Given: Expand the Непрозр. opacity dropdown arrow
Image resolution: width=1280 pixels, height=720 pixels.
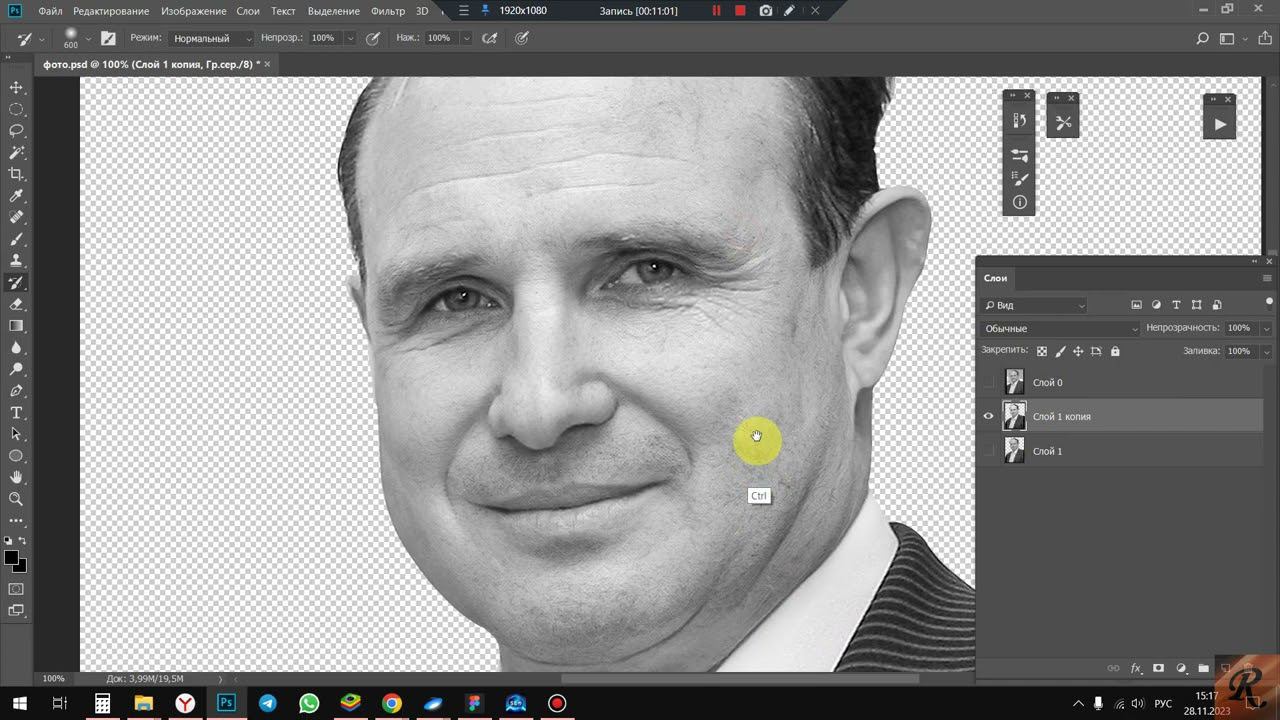Looking at the screenshot, I should tap(349, 38).
